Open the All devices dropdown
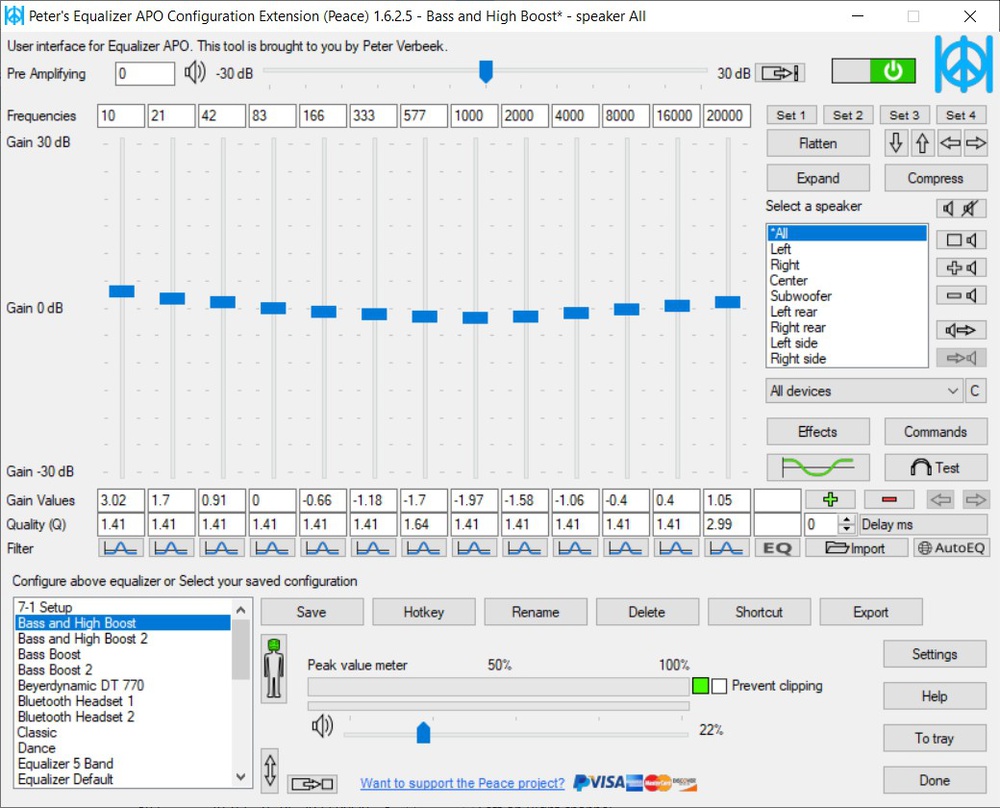1000x808 pixels. [x=863, y=391]
